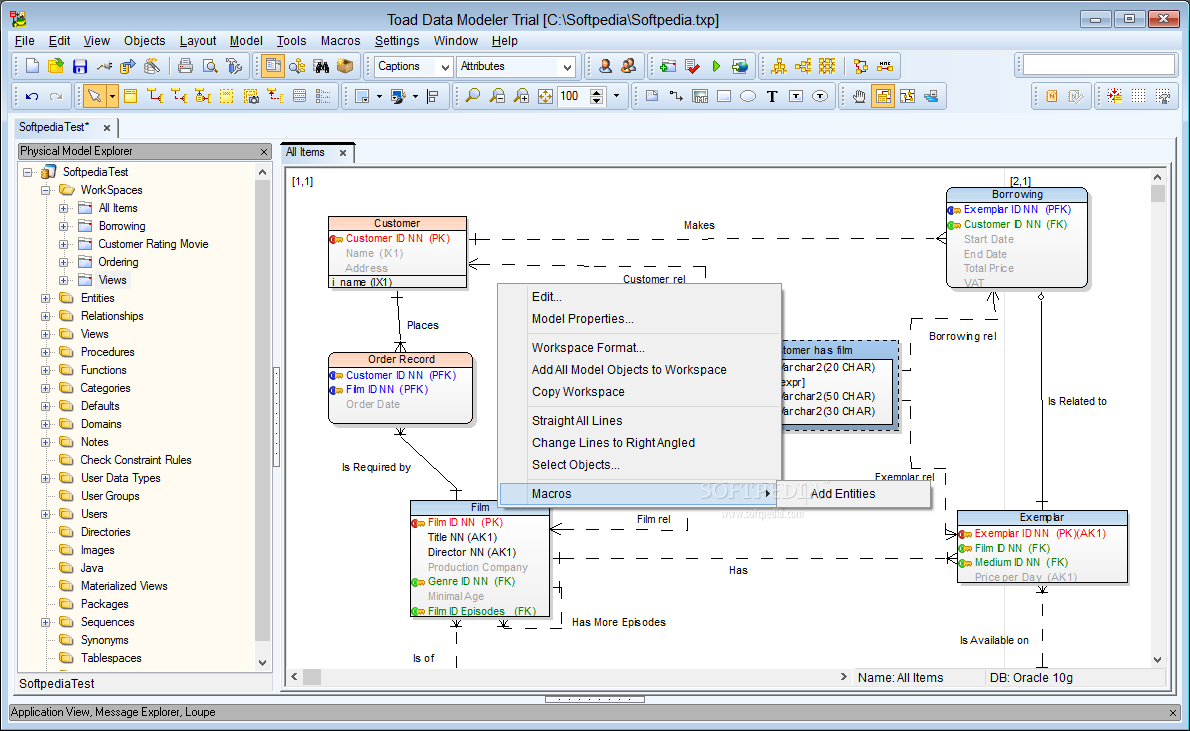Toggle the dotted grid display button
The width and height of the screenshot is (1190, 731).
[x=1138, y=96]
